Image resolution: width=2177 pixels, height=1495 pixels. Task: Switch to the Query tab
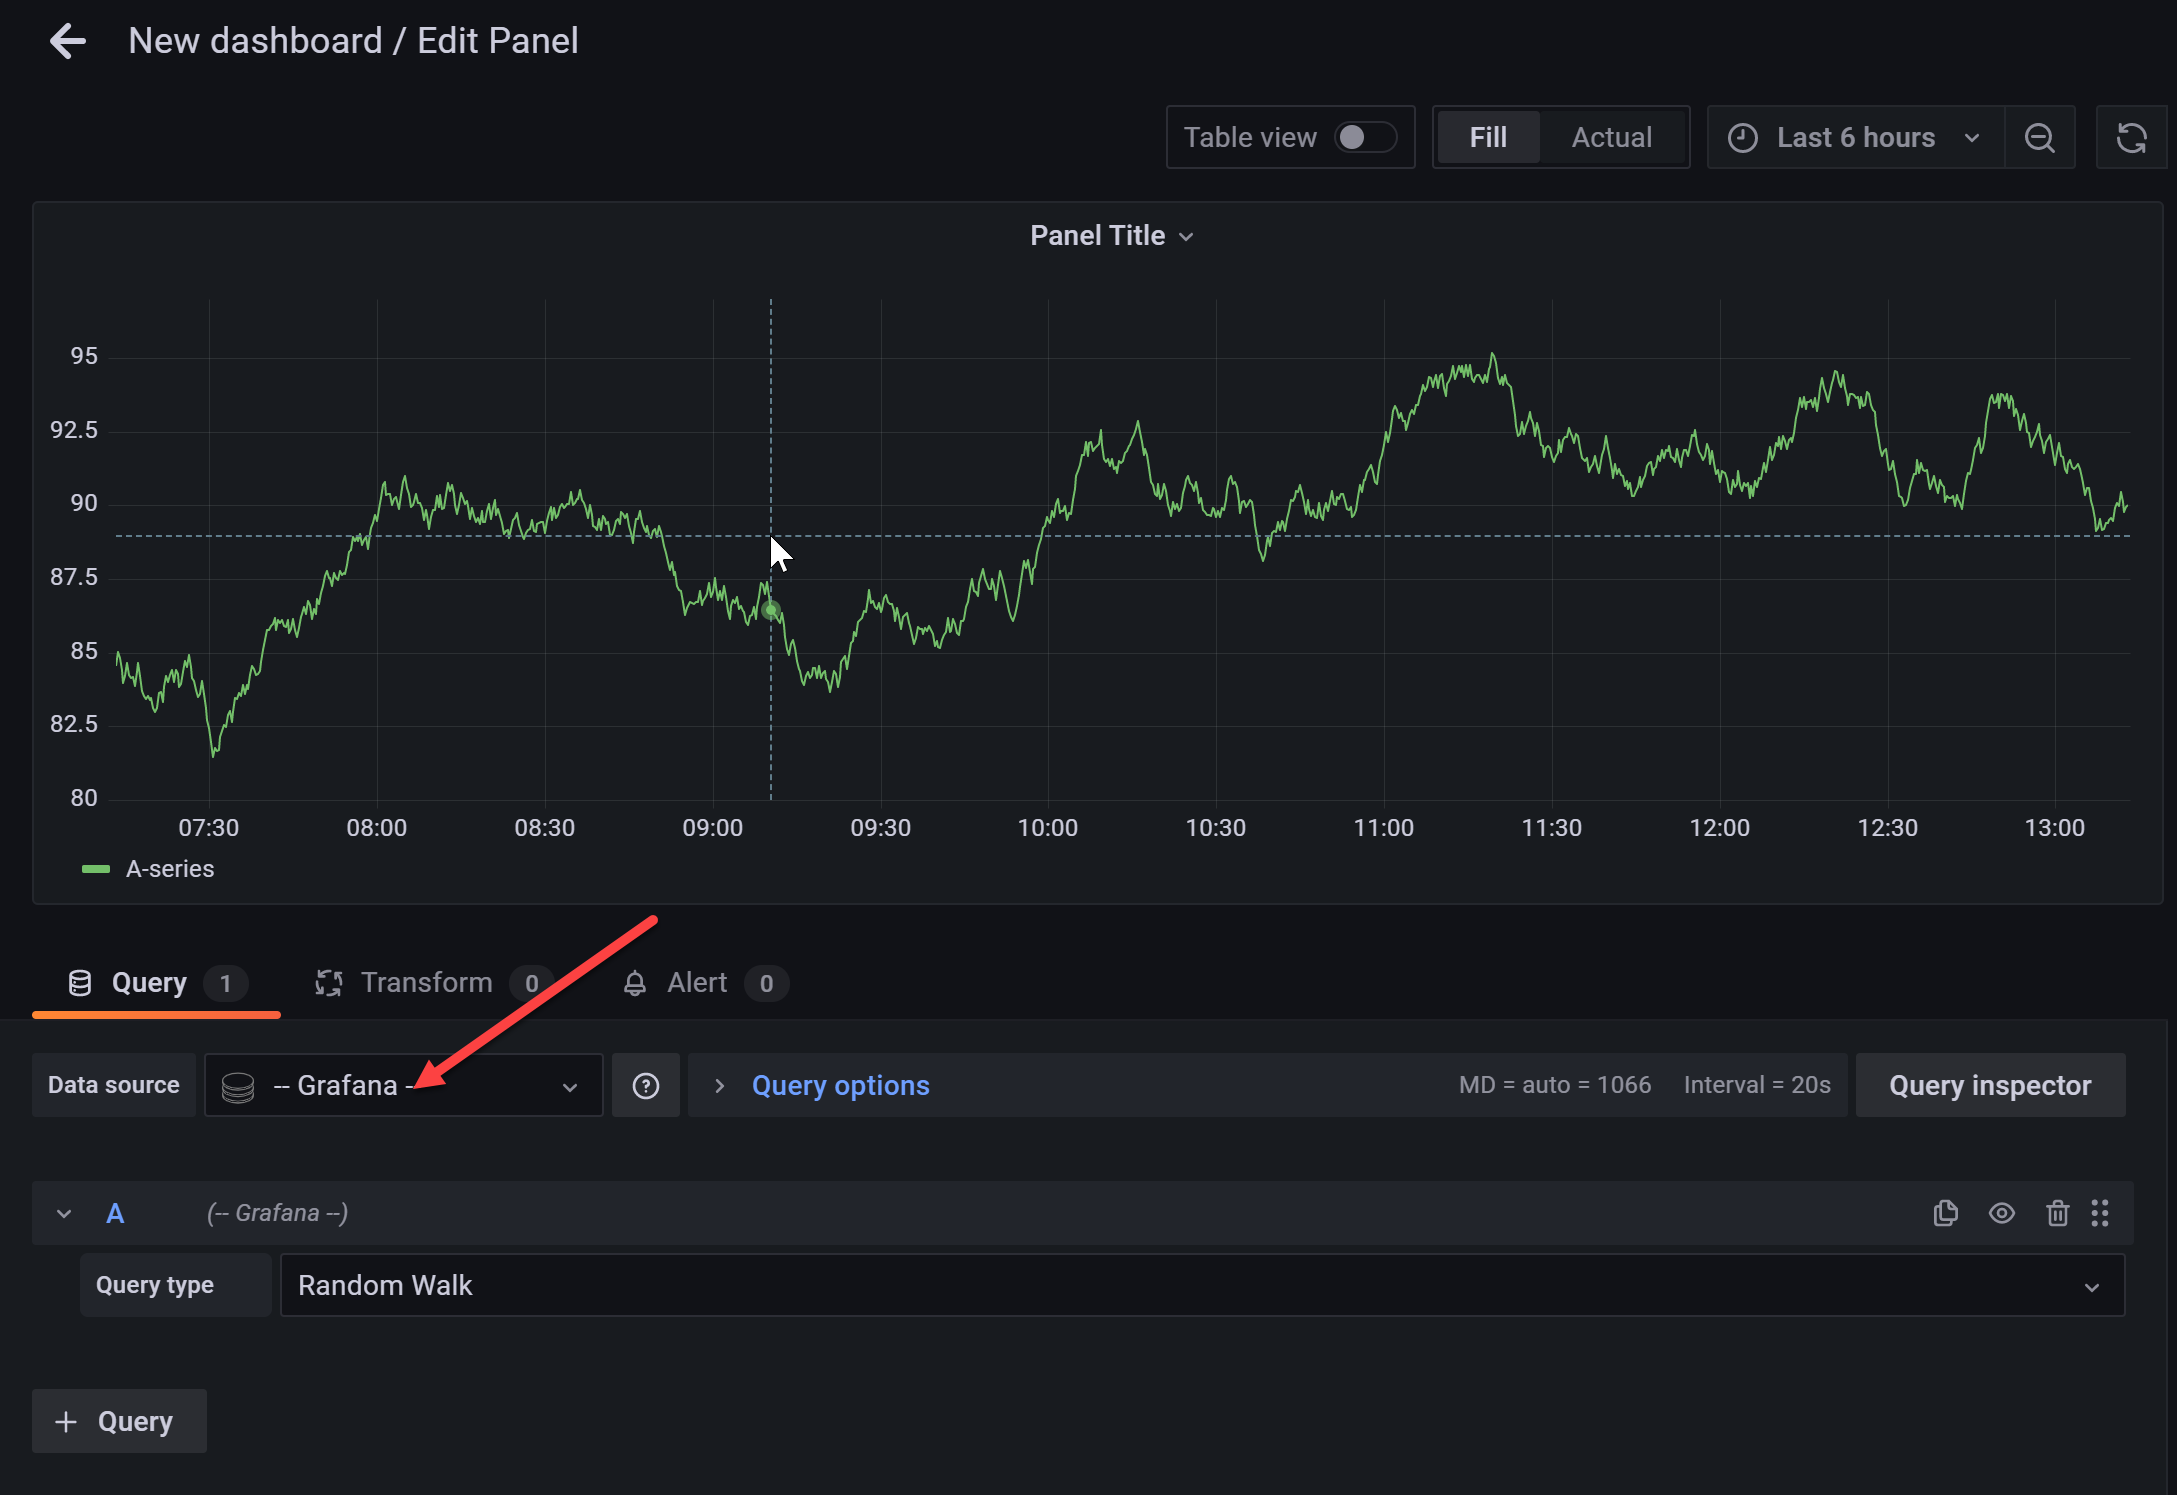click(x=156, y=983)
